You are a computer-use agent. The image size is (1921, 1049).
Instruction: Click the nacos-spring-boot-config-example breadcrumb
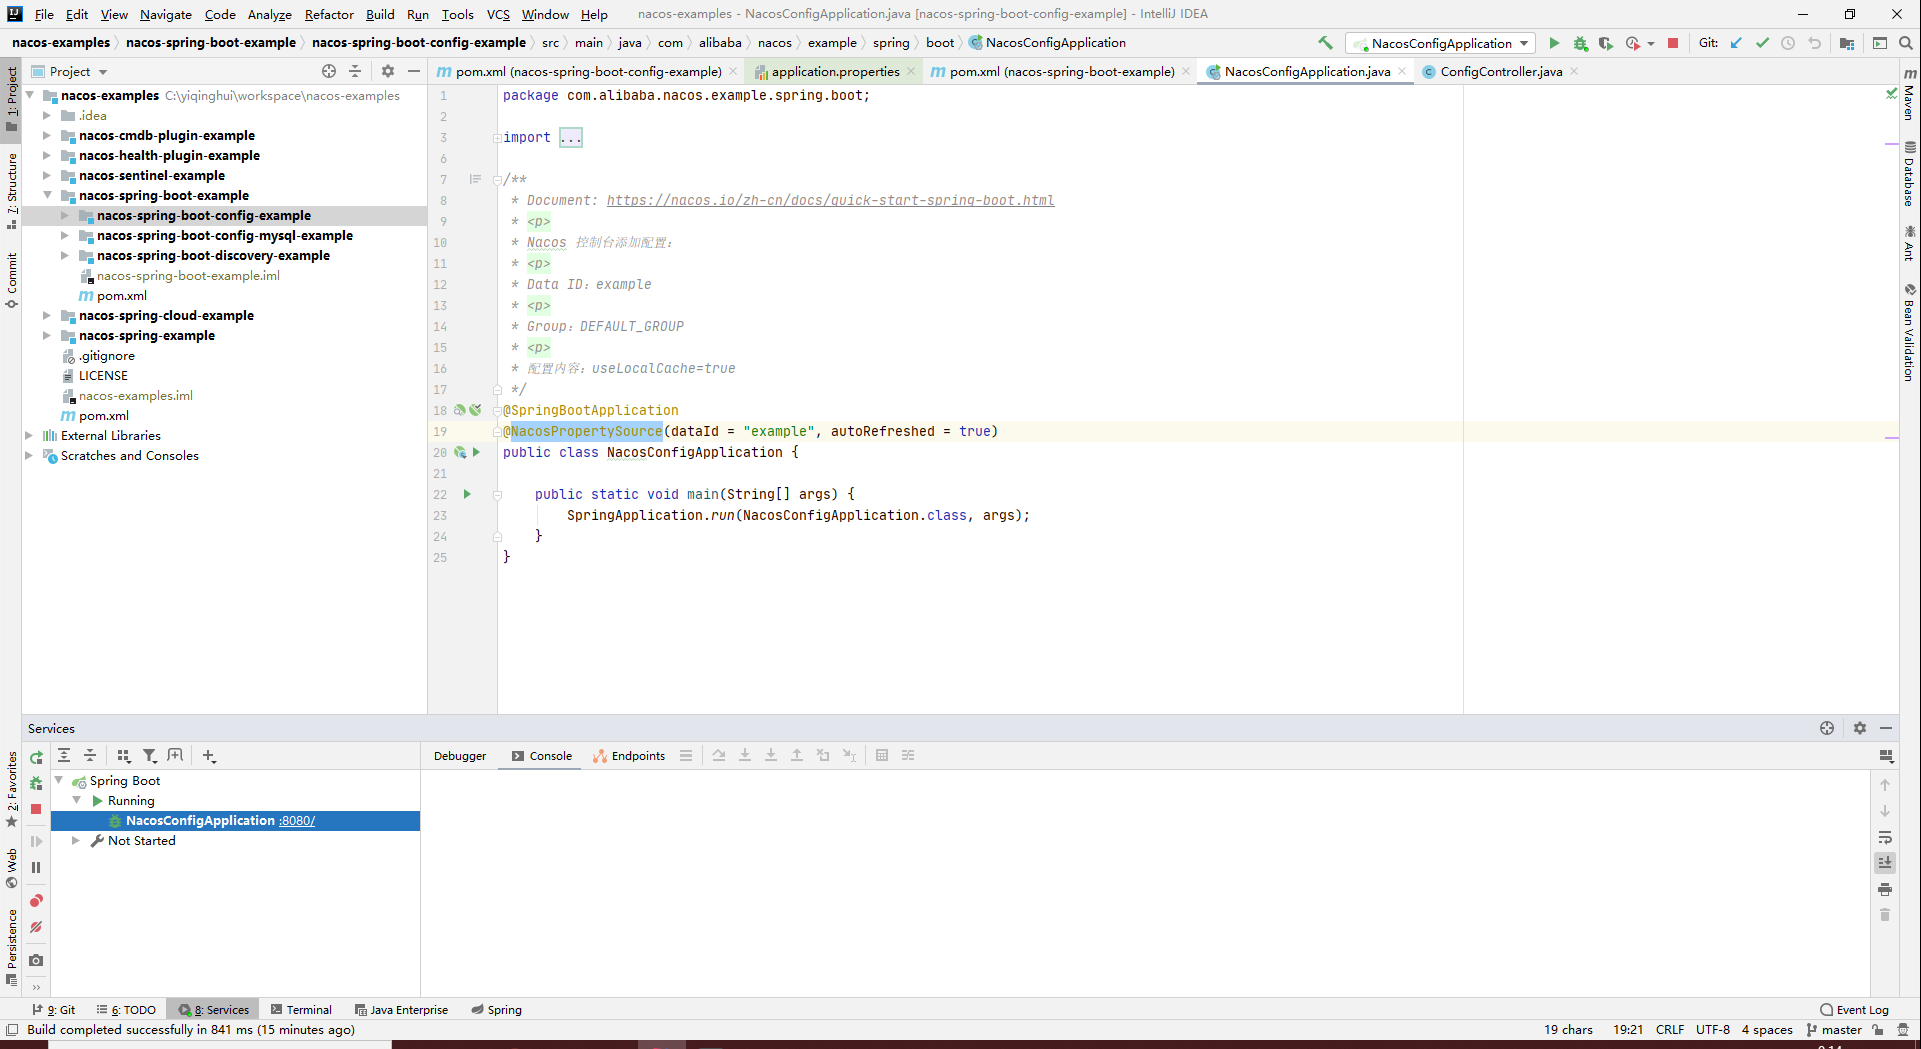pyautogui.click(x=420, y=42)
